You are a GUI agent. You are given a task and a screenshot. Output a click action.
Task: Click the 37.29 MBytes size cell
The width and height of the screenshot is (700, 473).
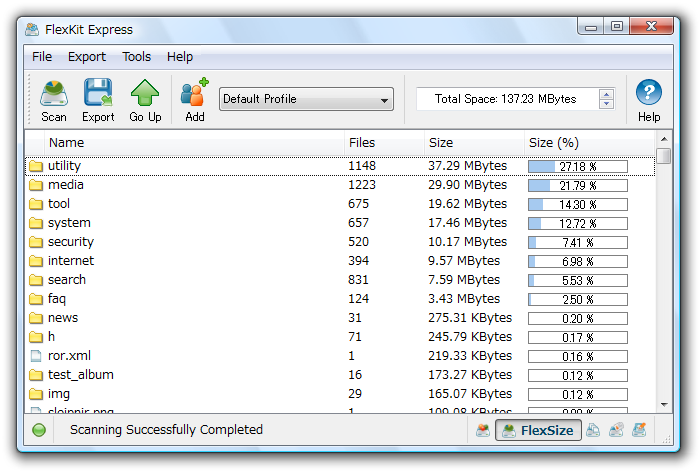coord(467,166)
